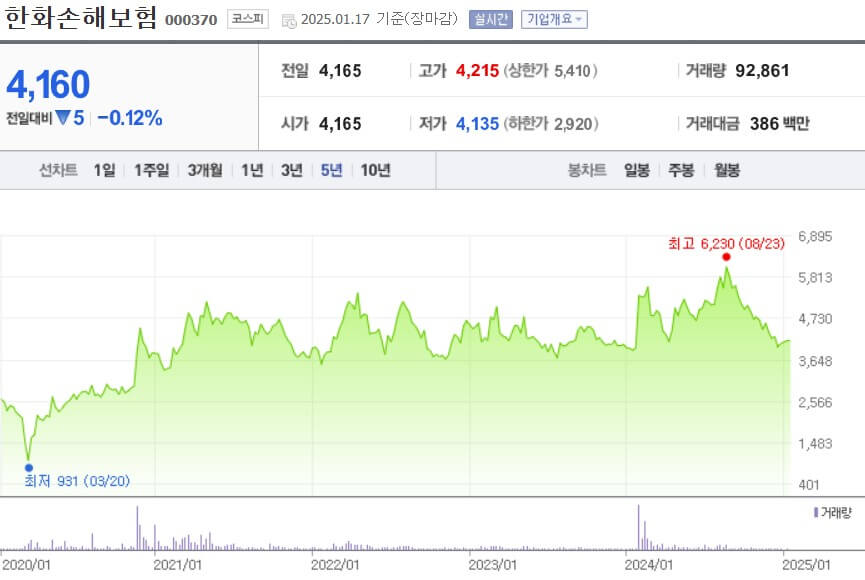This screenshot has width=865, height=580.
Task: Select the 3년 line chart tab
Action: 292,170
